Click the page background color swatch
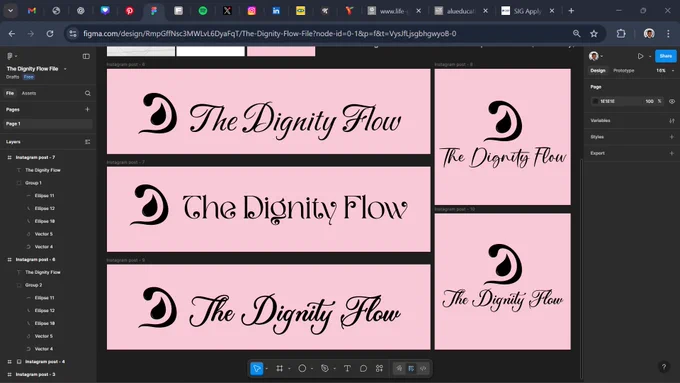The image size is (680, 383). pos(595,101)
